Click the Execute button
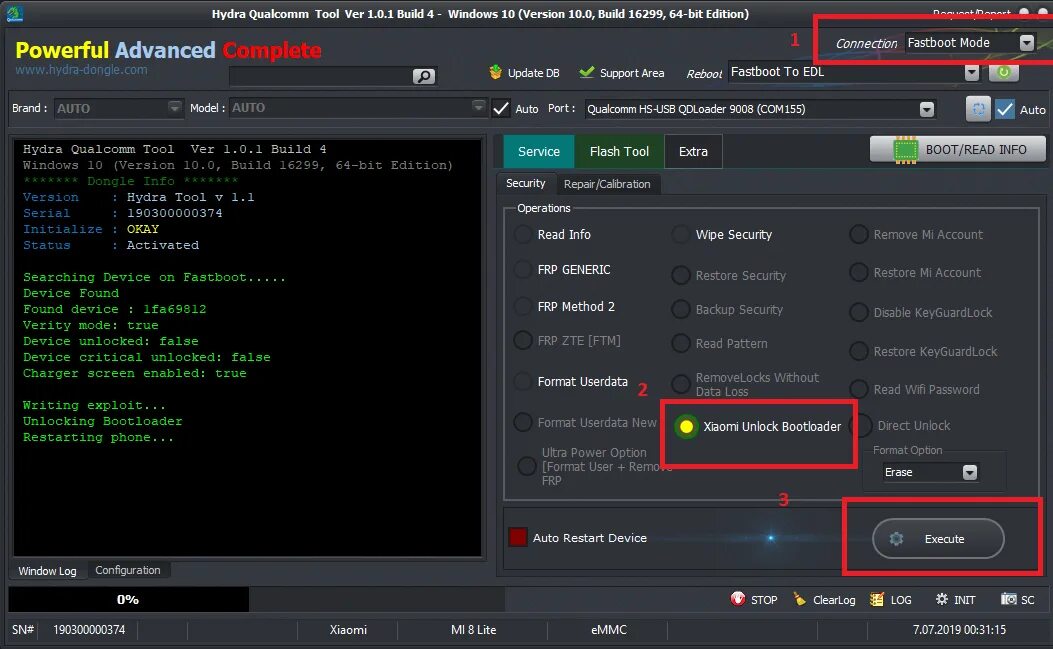Image resolution: width=1053 pixels, height=649 pixels. 938,539
